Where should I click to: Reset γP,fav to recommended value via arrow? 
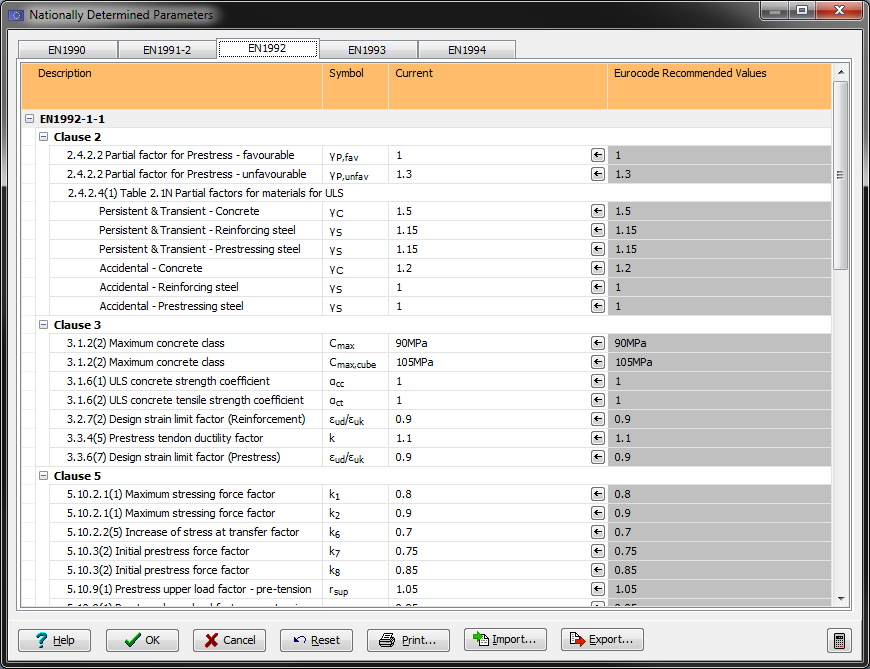pyautogui.click(x=598, y=155)
